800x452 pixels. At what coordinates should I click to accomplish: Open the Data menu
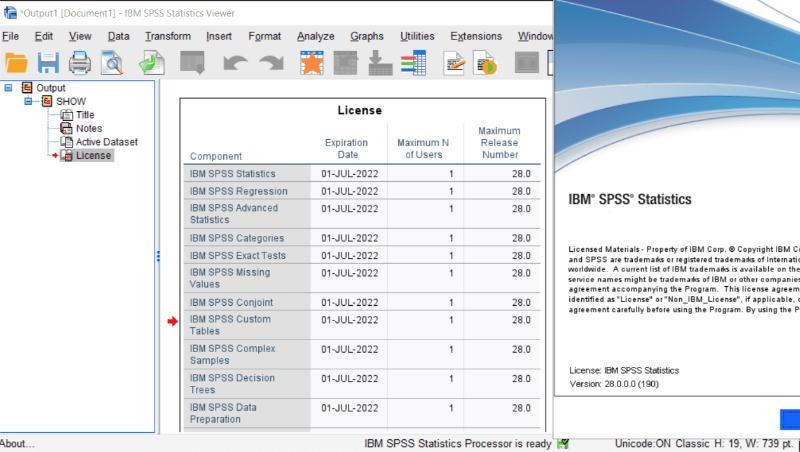click(x=118, y=36)
